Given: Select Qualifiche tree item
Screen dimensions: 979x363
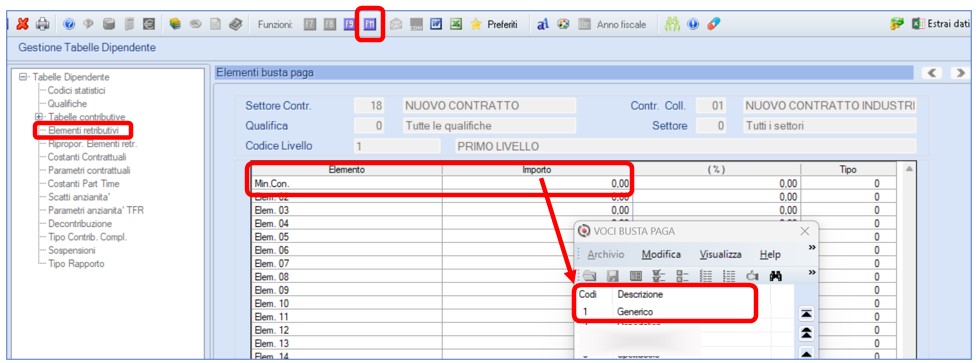Looking at the screenshot, I should point(67,104).
